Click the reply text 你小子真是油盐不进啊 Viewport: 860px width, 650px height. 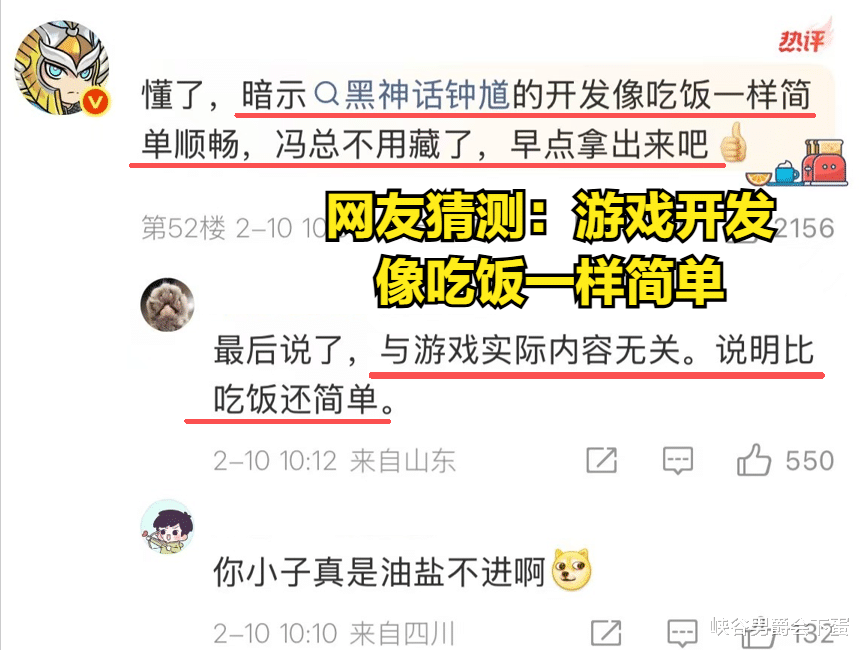tap(379, 572)
